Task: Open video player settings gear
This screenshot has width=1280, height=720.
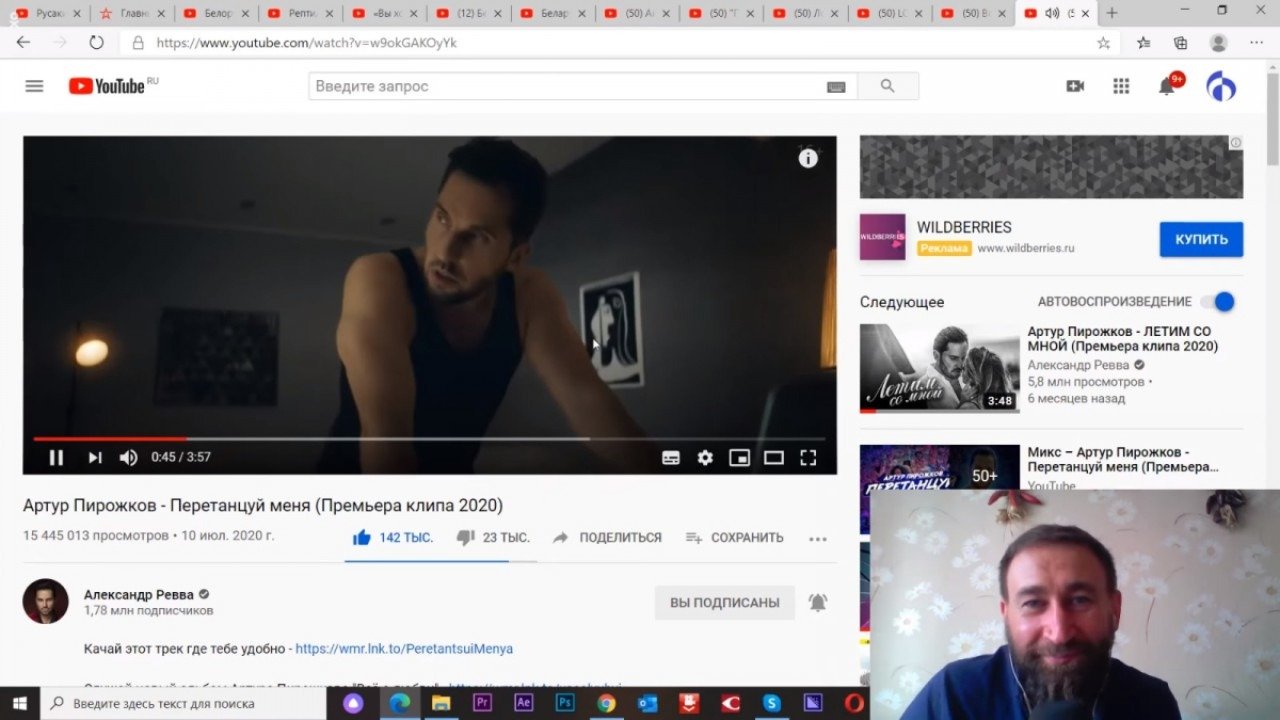Action: tap(705, 457)
